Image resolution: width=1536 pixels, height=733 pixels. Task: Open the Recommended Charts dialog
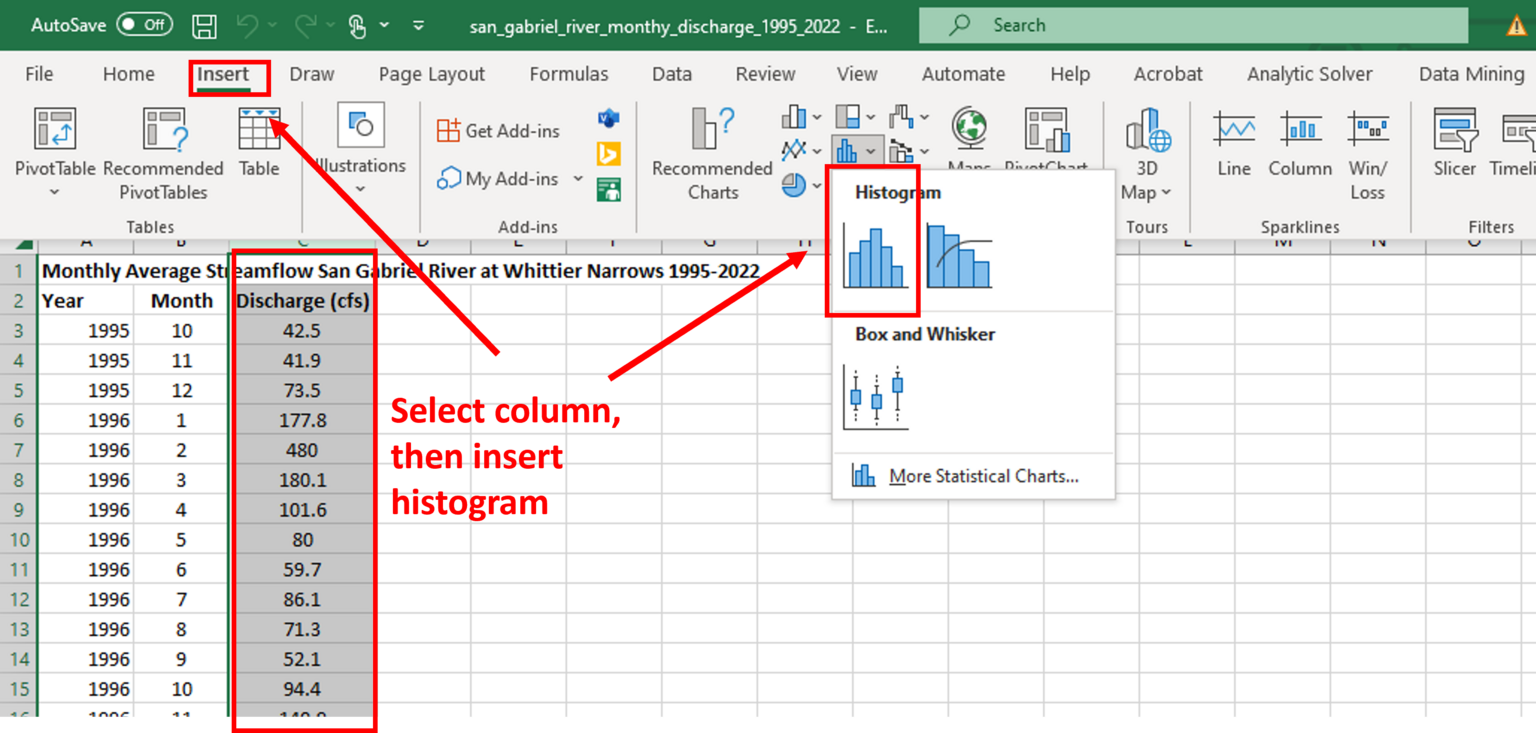click(712, 153)
